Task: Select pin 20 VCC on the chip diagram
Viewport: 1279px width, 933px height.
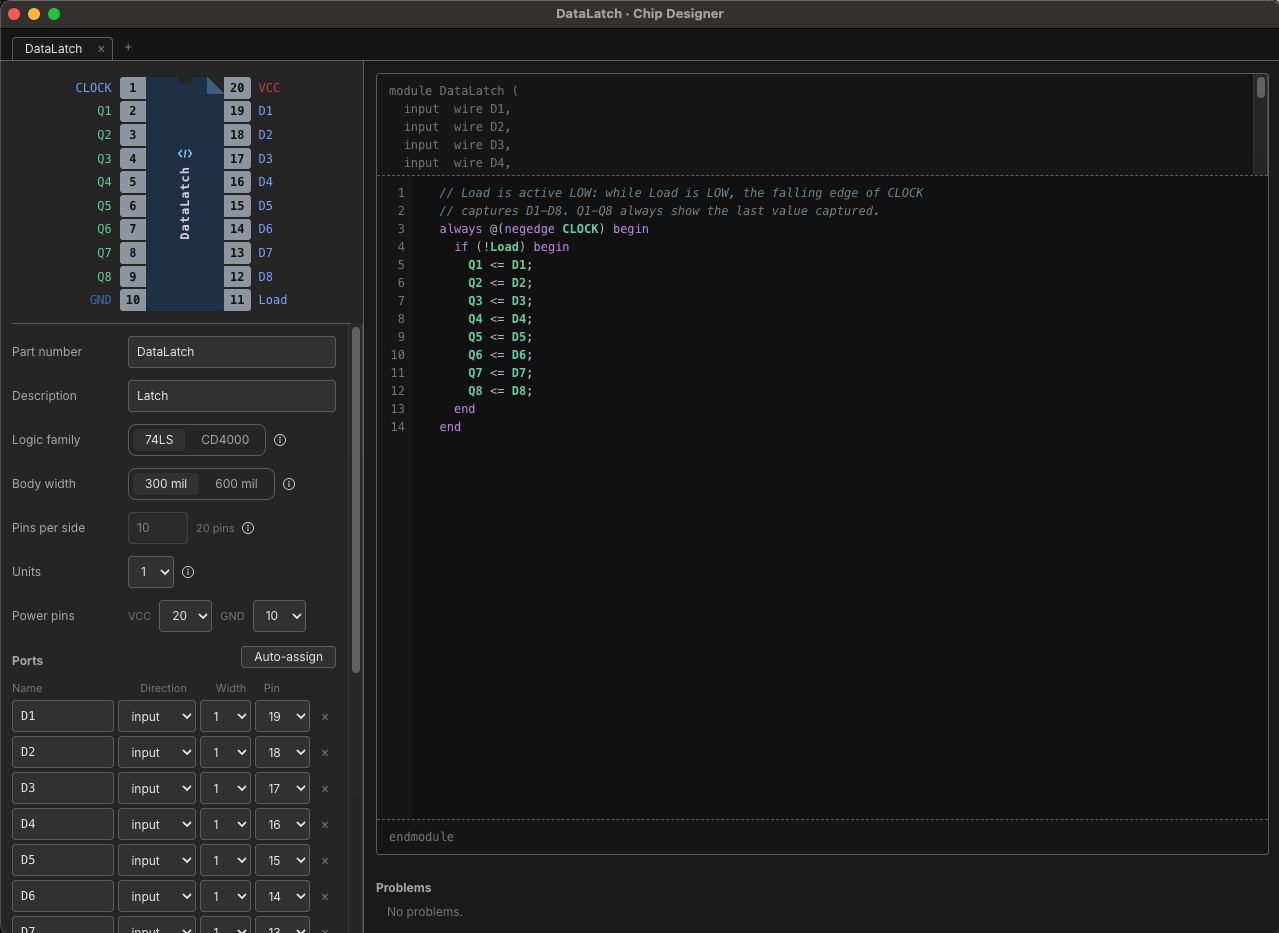Action: [x=237, y=88]
